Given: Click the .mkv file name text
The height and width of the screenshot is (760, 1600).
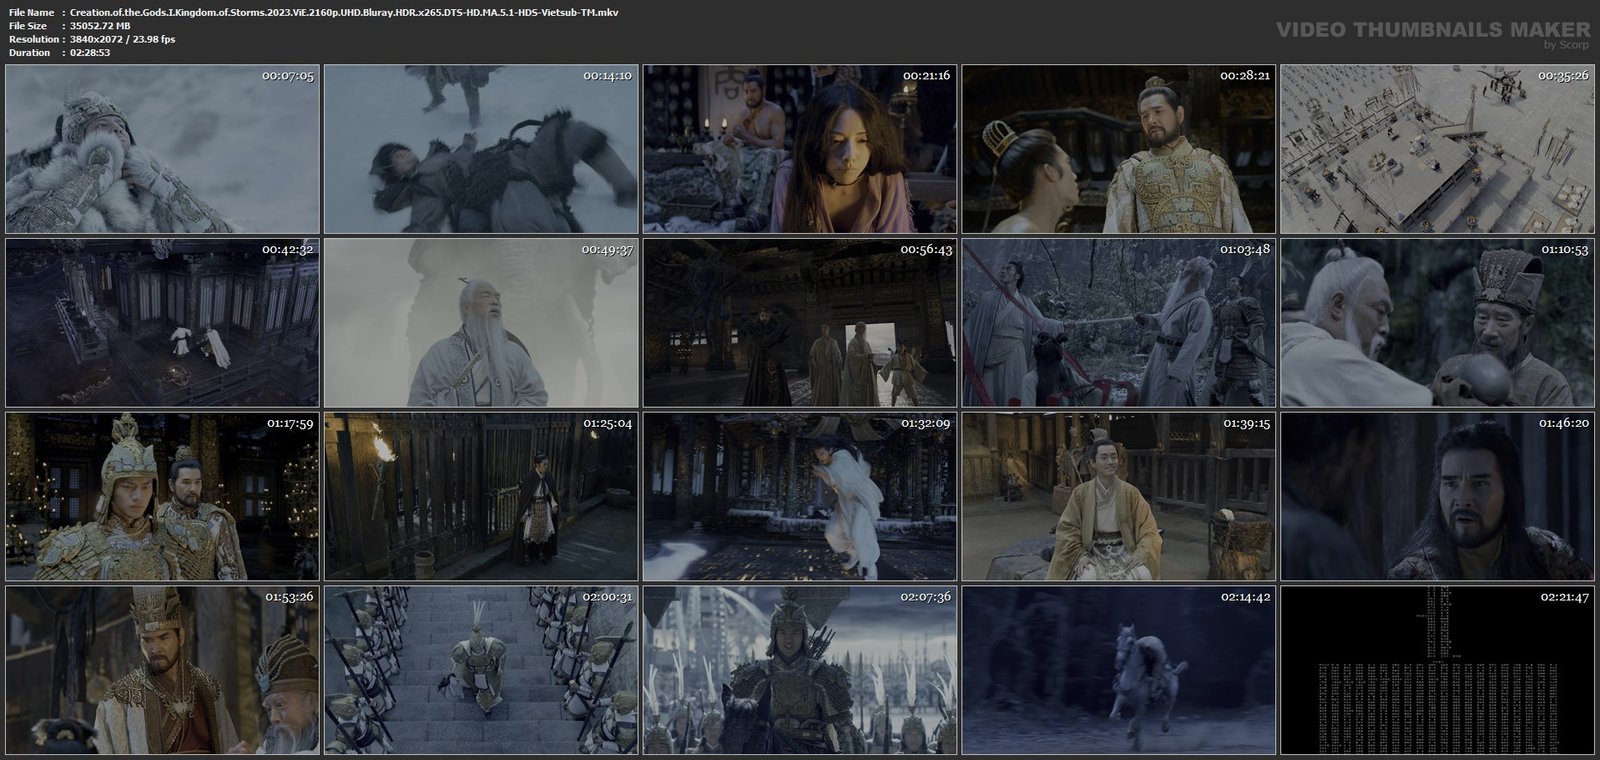Looking at the screenshot, I should pyautogui.click(x=344, y=12).
